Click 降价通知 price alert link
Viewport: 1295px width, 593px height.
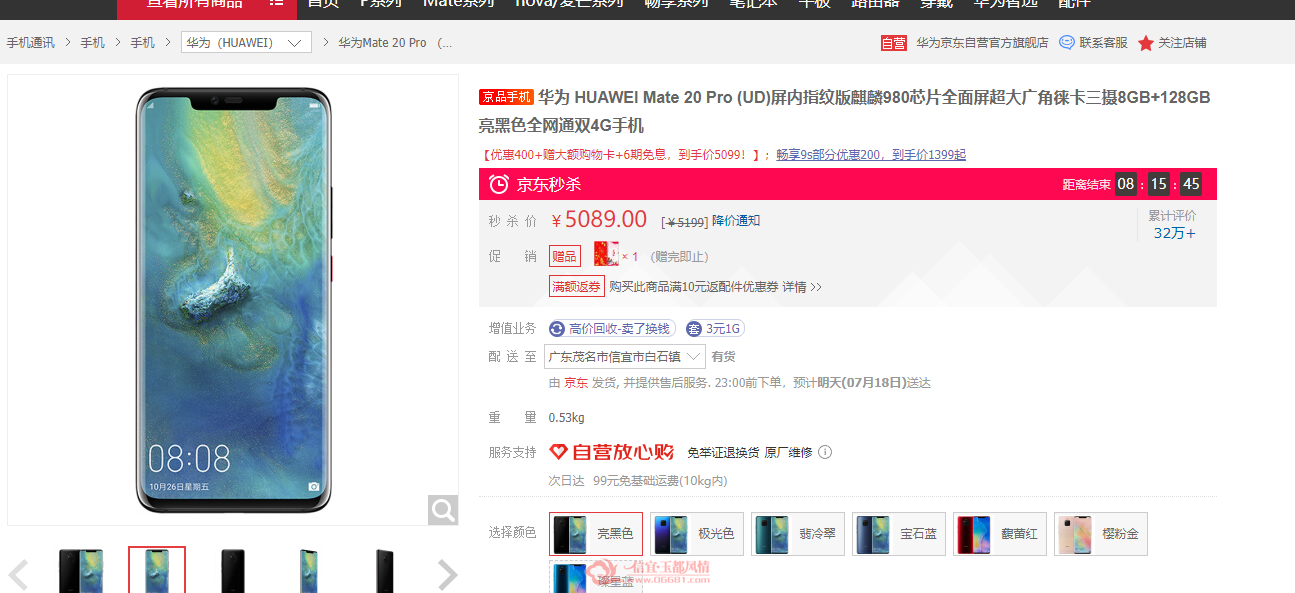[x=736, y=220]
